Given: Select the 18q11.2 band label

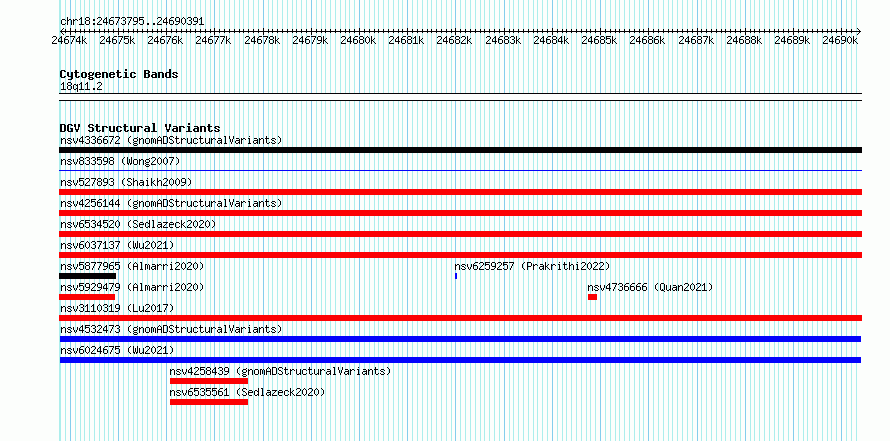Looking at the screenshot, I should coord(81,87).
